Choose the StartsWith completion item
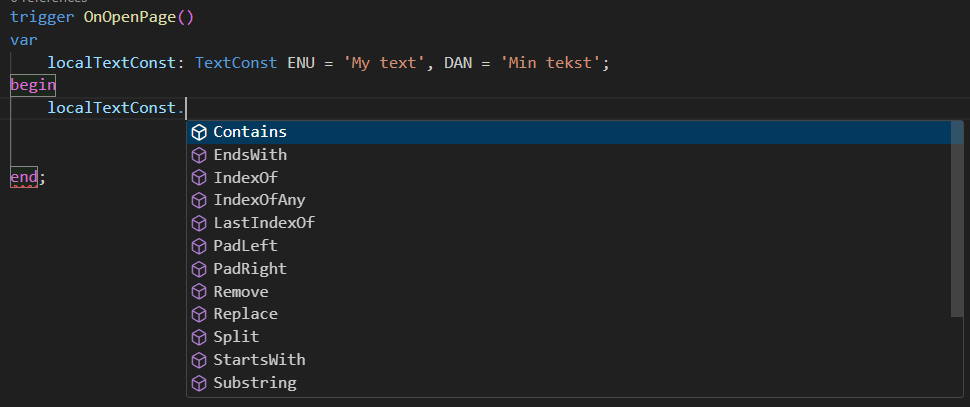This screenshot has height=407, width=970. coord(259,360)
